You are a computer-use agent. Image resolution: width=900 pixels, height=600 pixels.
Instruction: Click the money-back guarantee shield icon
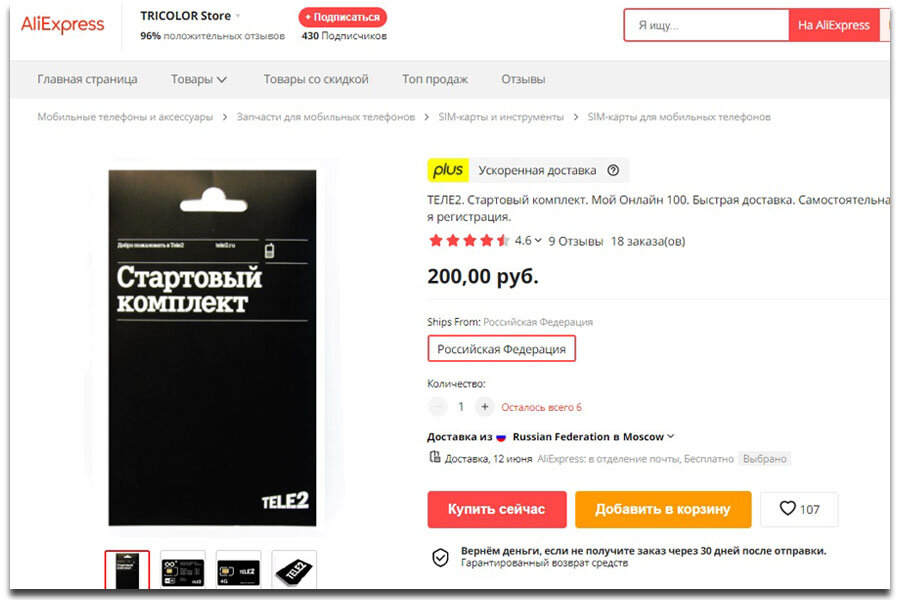(x=440, y=557)
